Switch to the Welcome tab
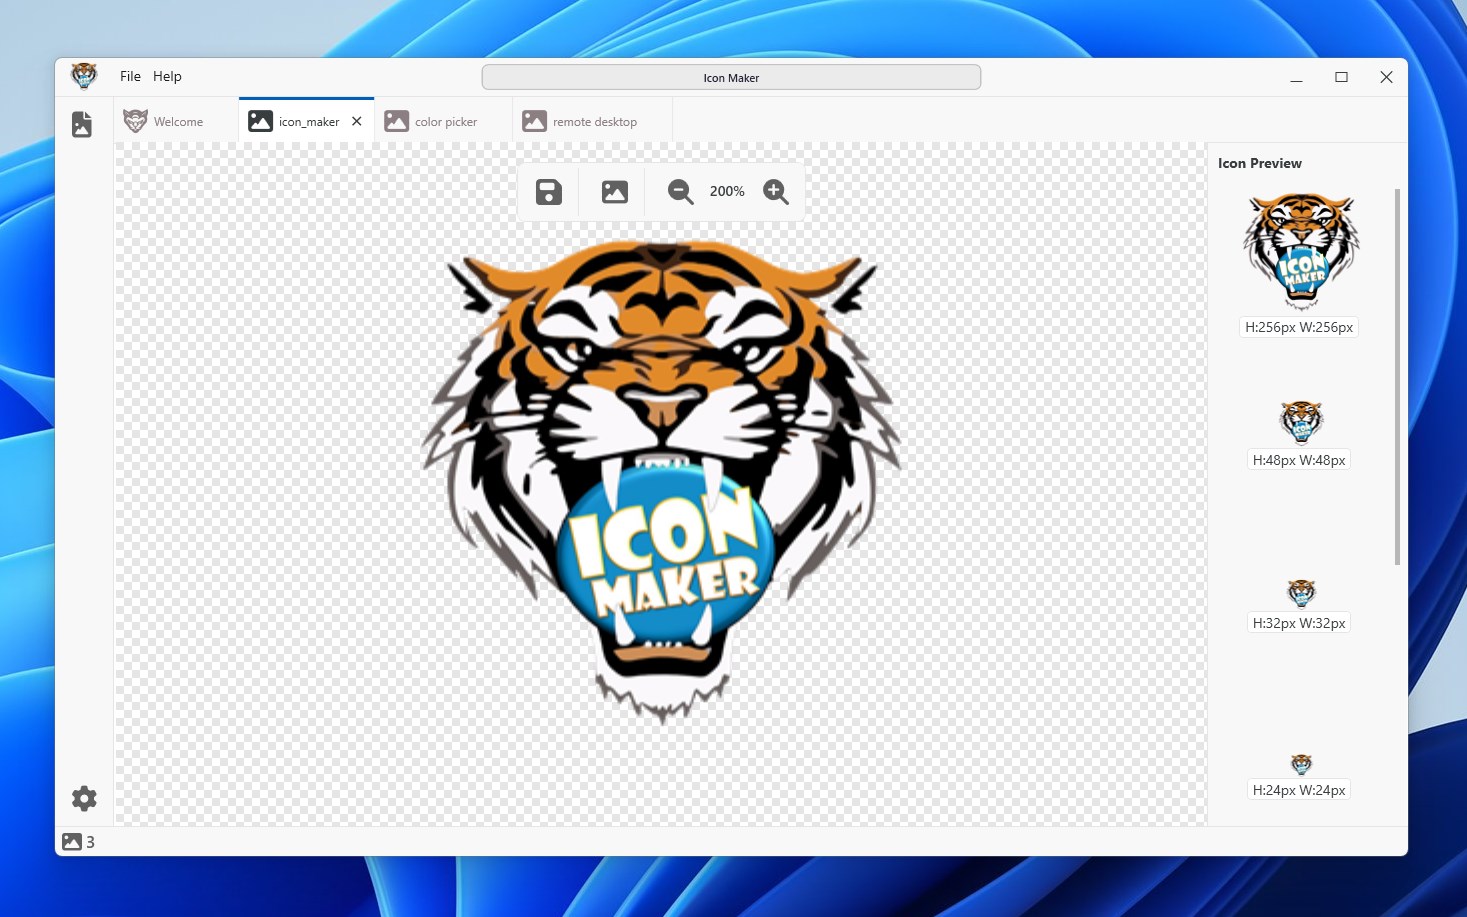 177,120
